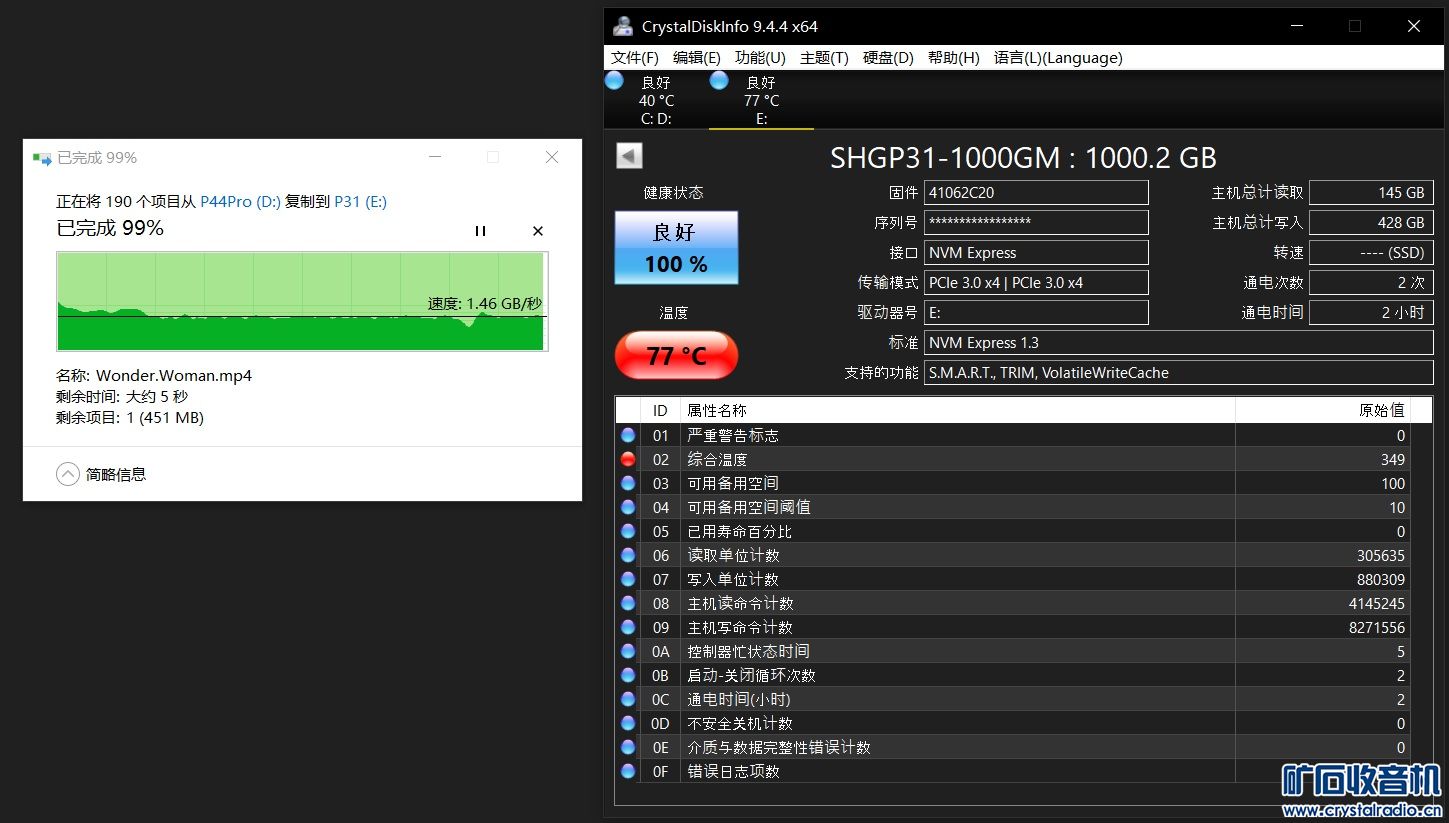The image size is (1449, 823).
Task: Select the E: disk tab at 77 °C
Action: pos(761,100)
